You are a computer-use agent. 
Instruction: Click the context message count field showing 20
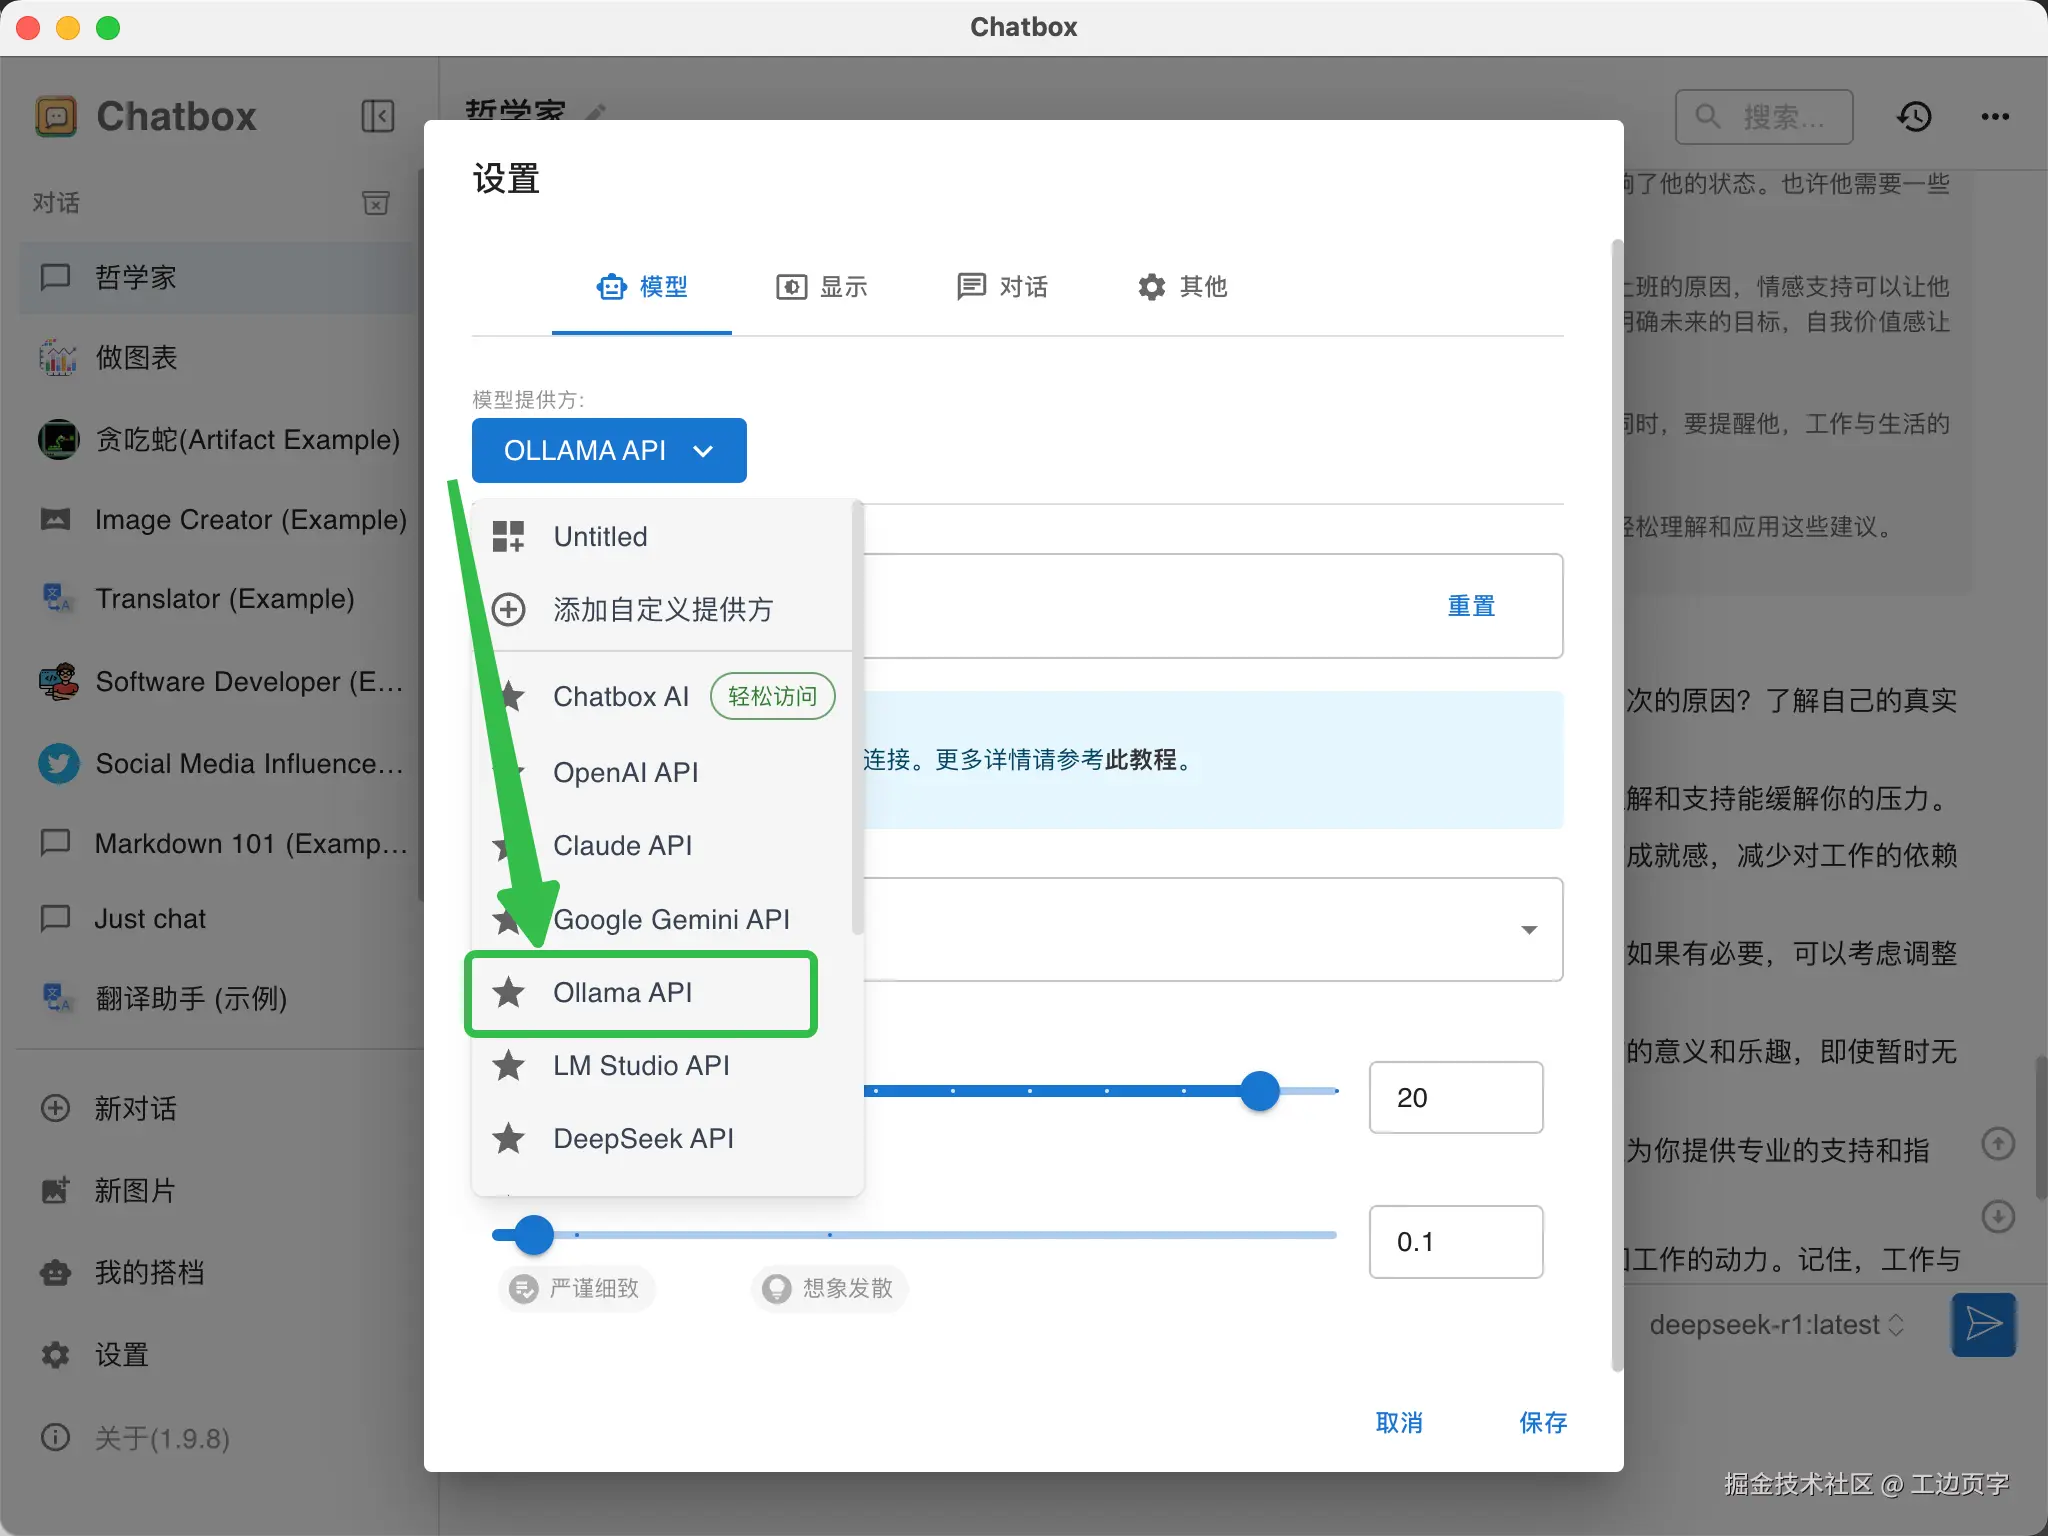pyautogui.click(x=1455, y=1098)
